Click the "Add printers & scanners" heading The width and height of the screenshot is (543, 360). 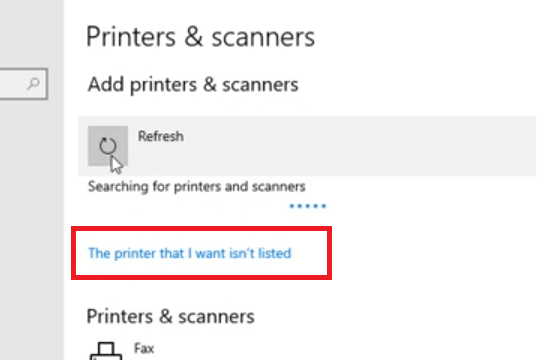193,84
